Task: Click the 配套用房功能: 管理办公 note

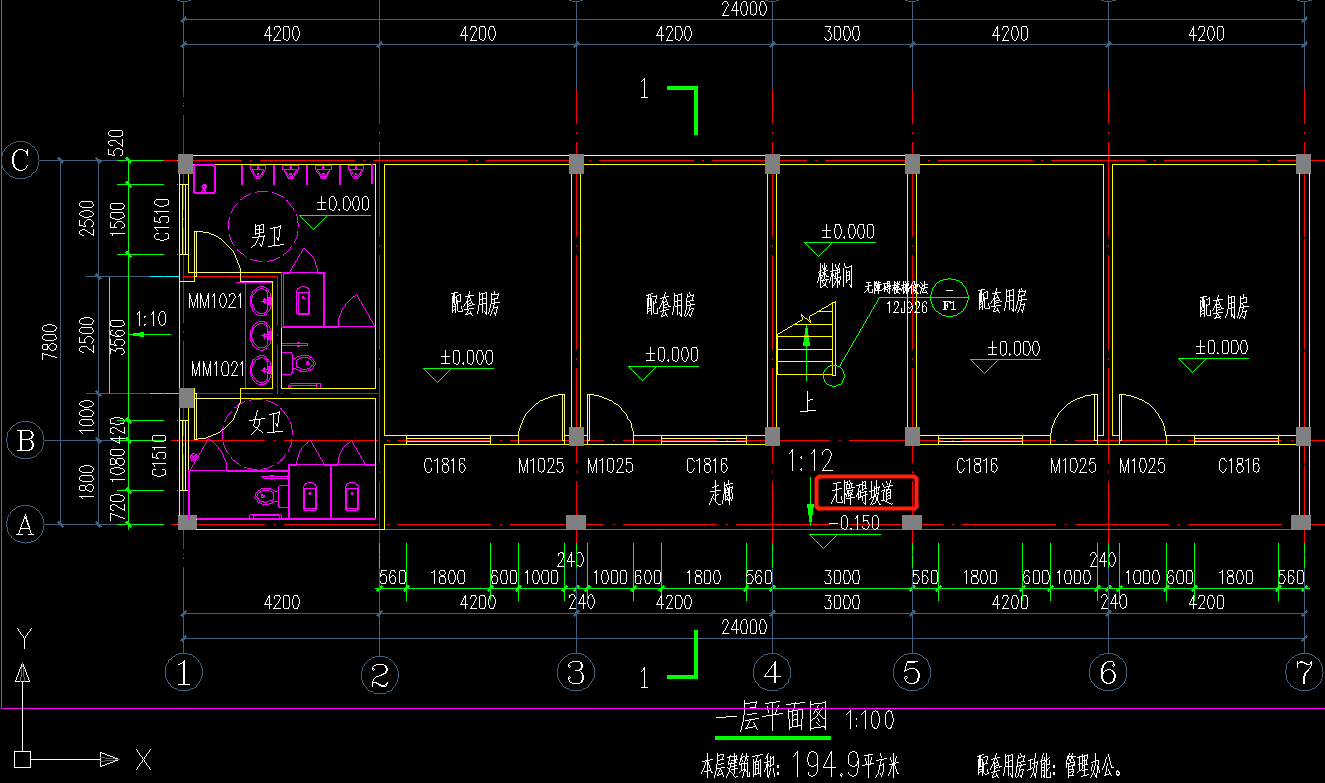Action: pyautogui.click(x=1050, y=767)
